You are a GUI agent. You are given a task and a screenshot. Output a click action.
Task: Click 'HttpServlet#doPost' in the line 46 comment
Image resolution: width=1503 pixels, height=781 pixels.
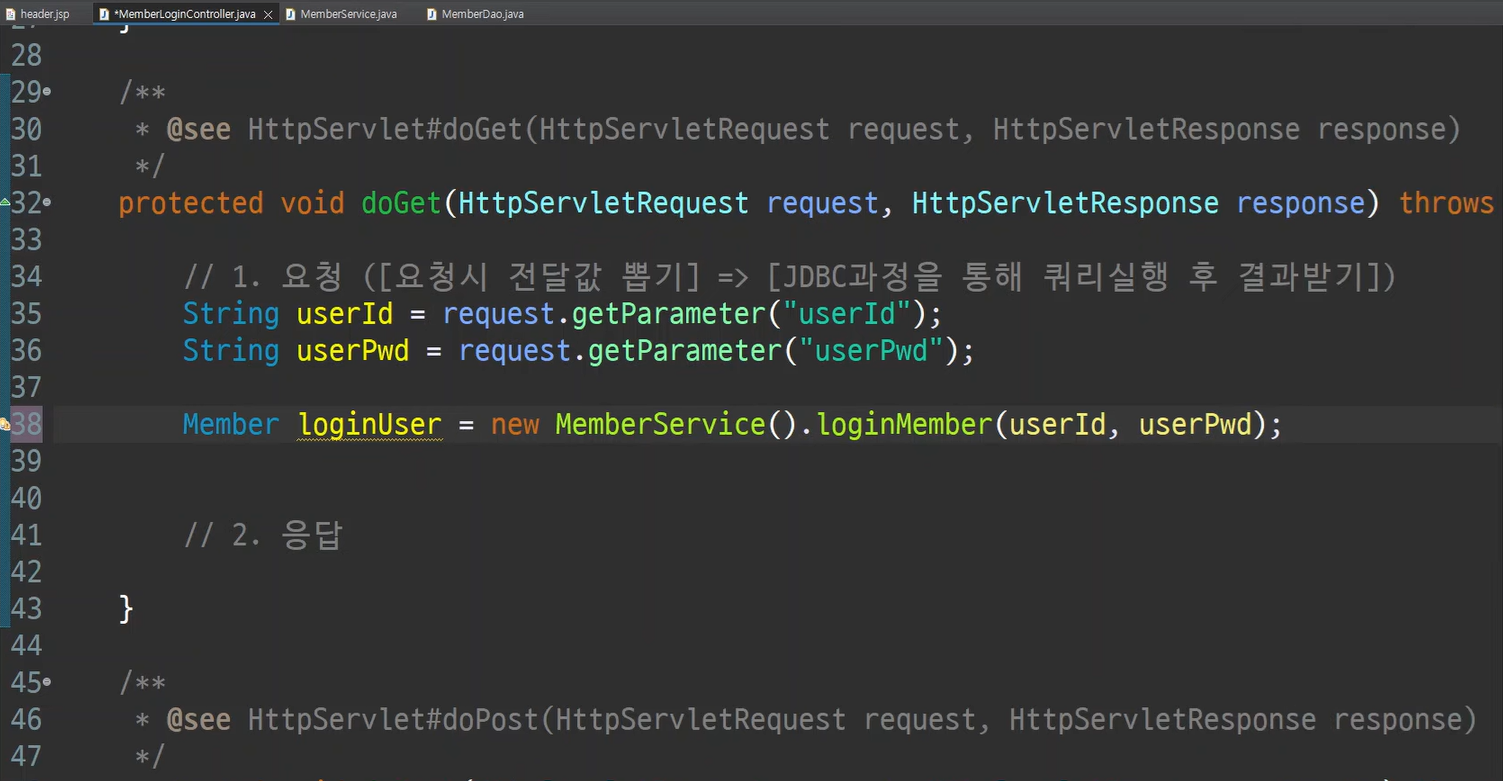pos(393,720)
